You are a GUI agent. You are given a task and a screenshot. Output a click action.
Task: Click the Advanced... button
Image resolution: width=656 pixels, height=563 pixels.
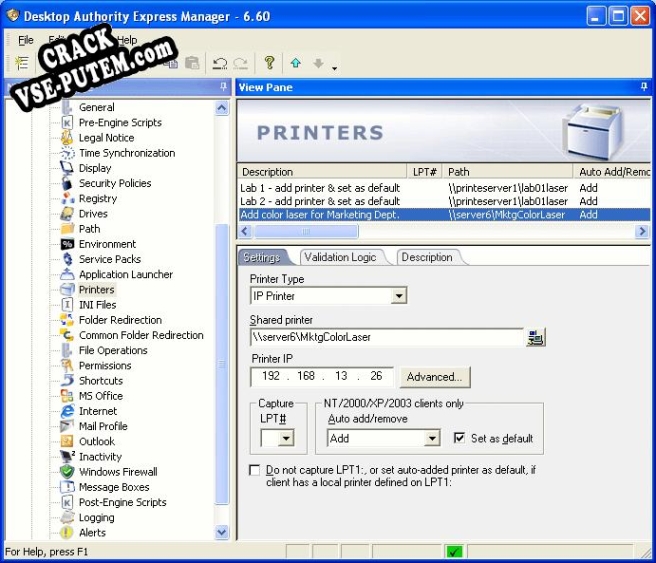(x=435, y=377)
